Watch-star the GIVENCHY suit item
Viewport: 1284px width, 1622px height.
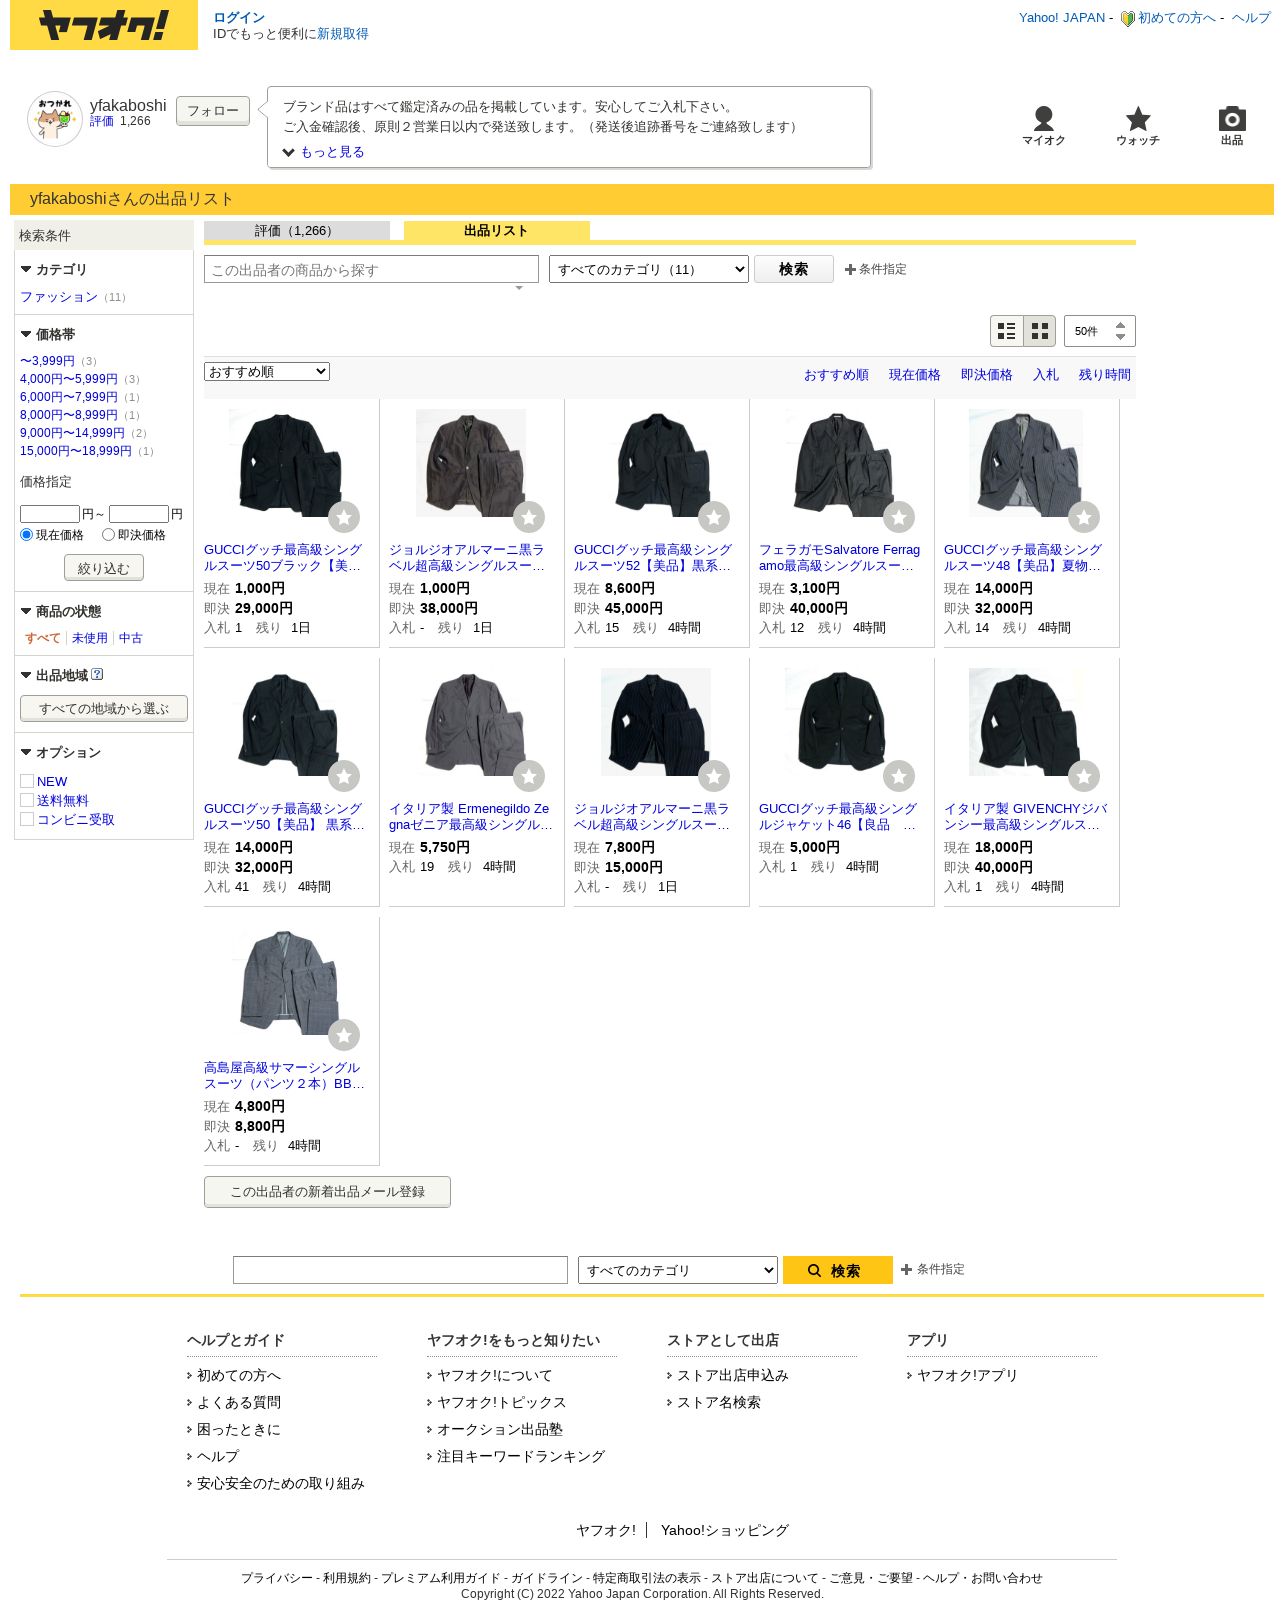(1084, 776)
